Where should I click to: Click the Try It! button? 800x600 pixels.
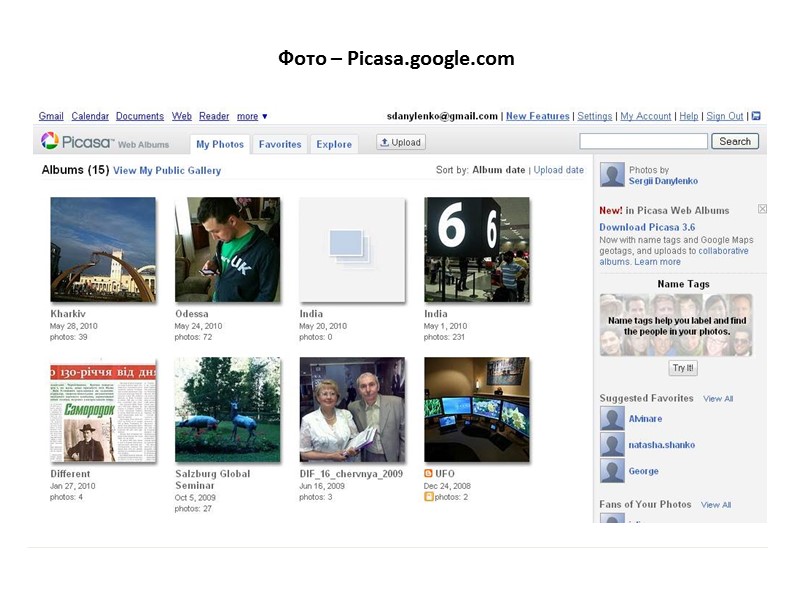[683, 368]
